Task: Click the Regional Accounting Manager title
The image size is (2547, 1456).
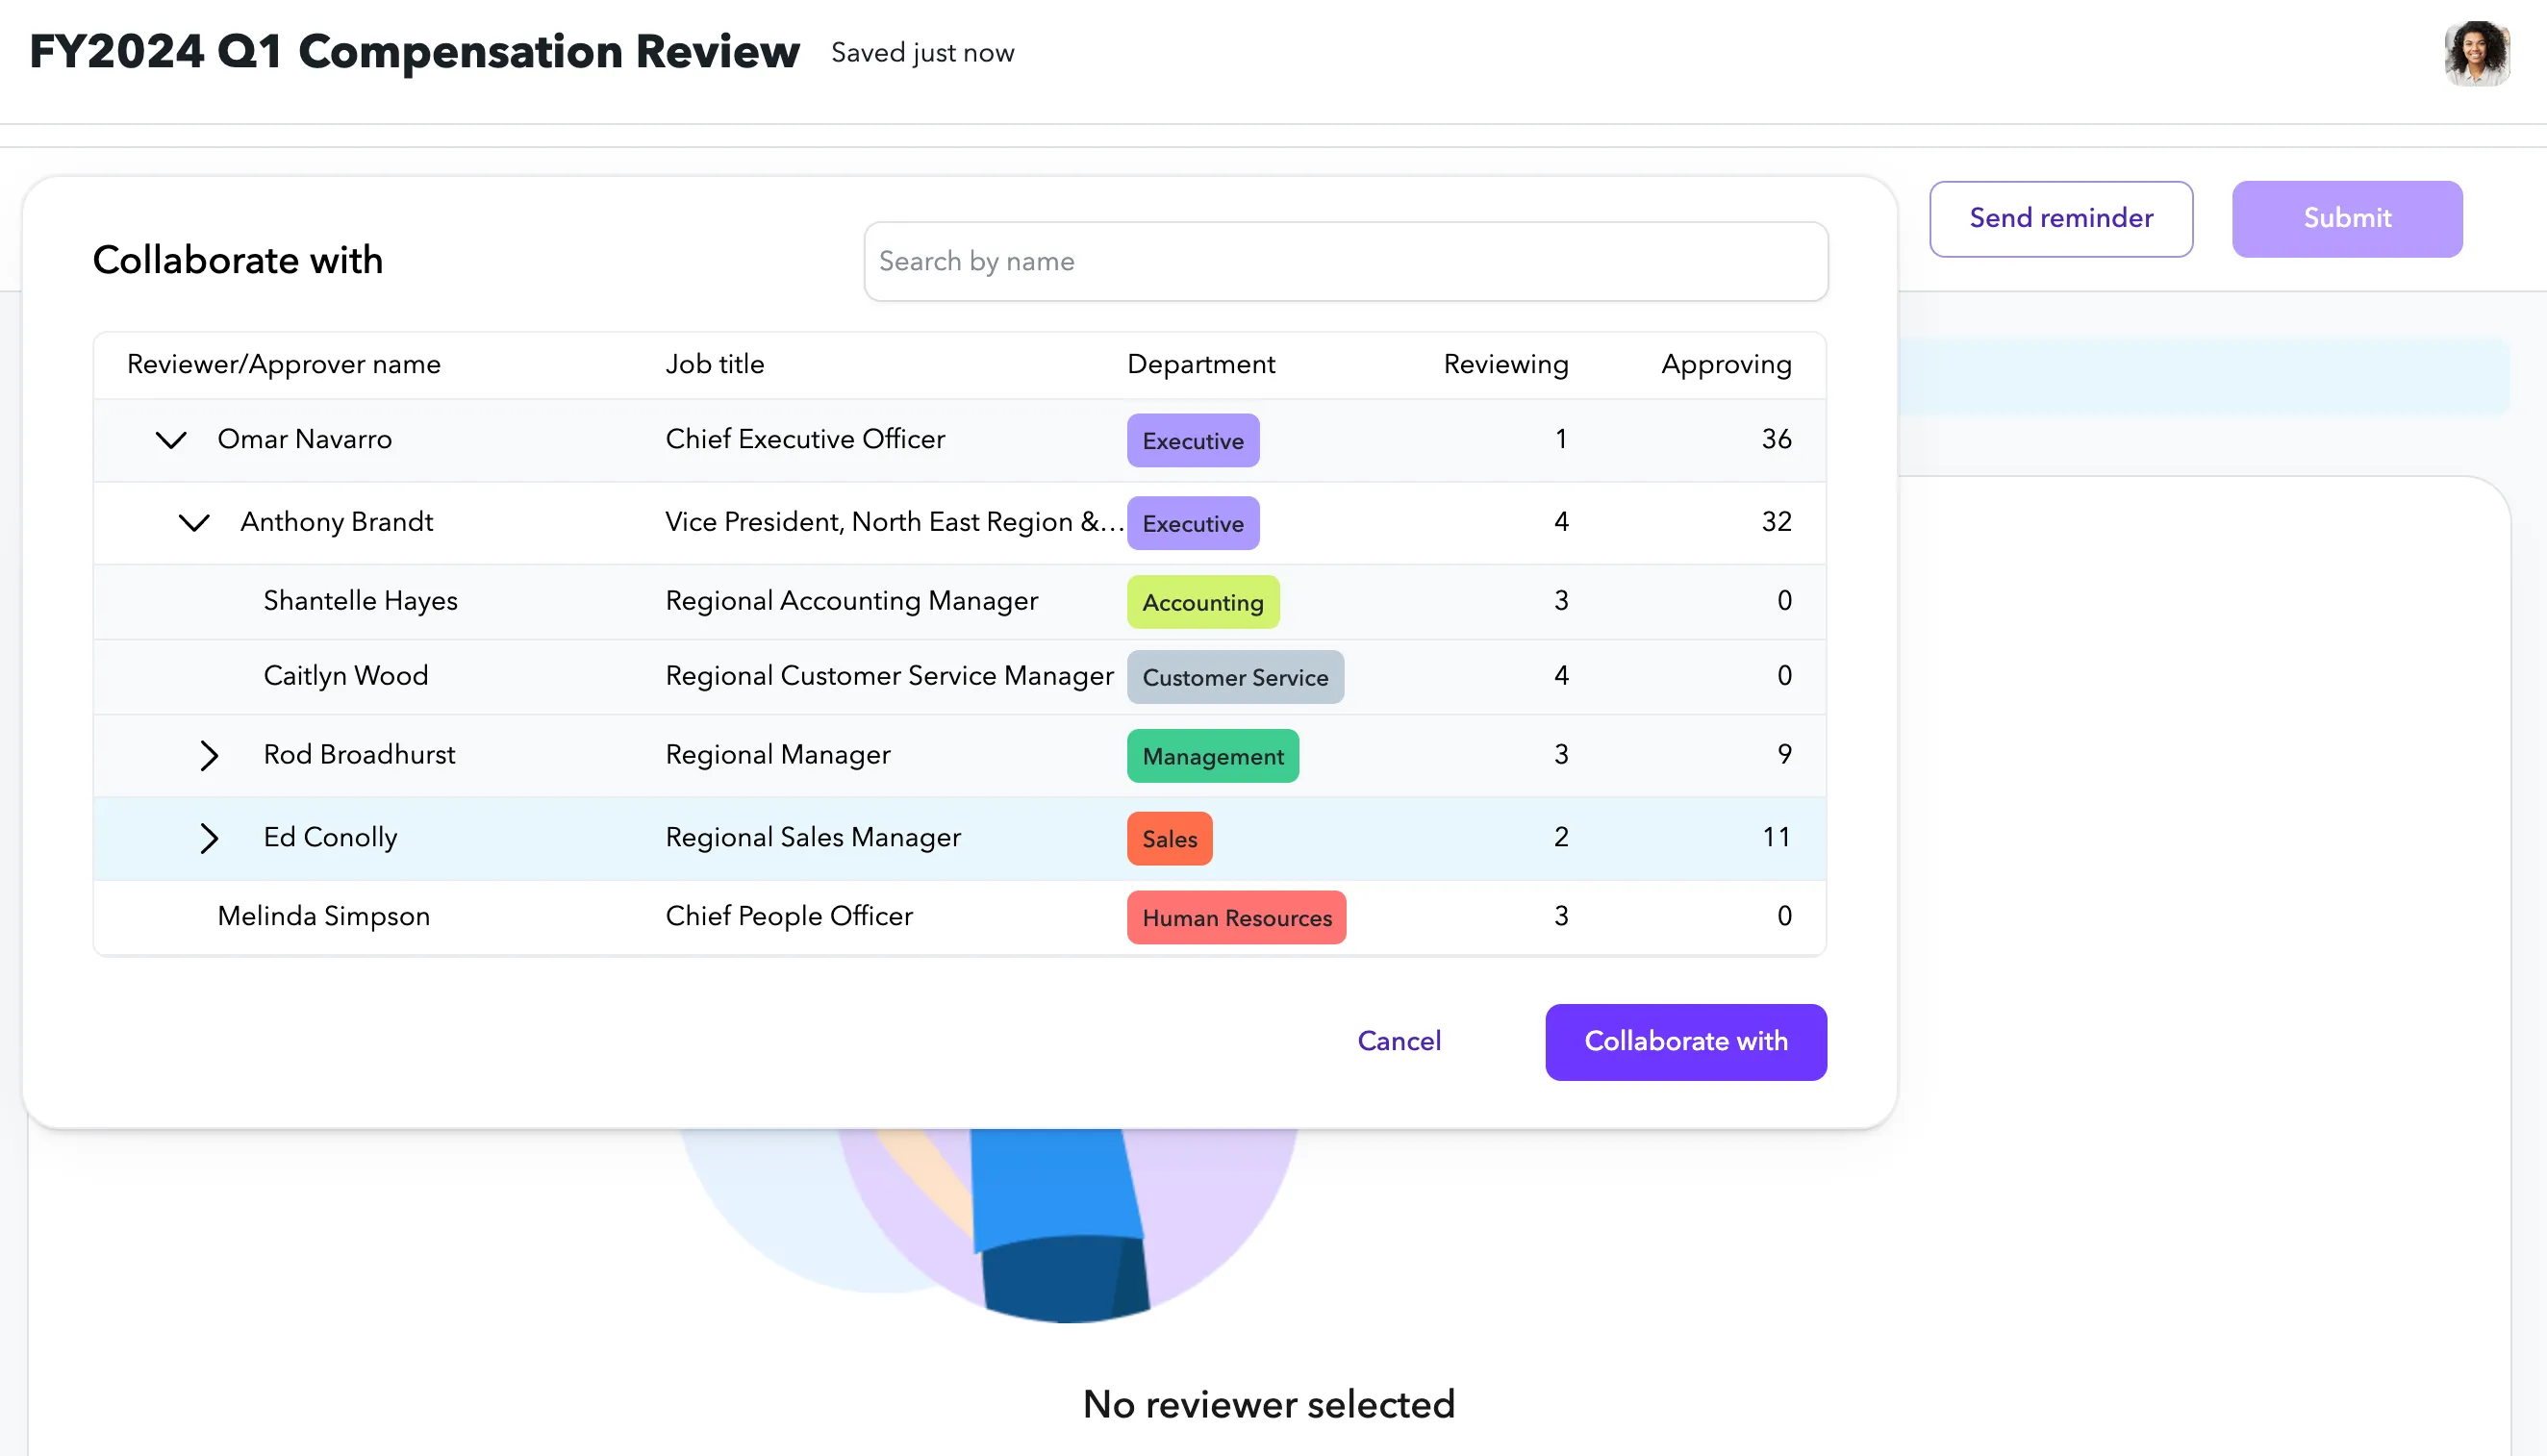Action: (851, 601)
